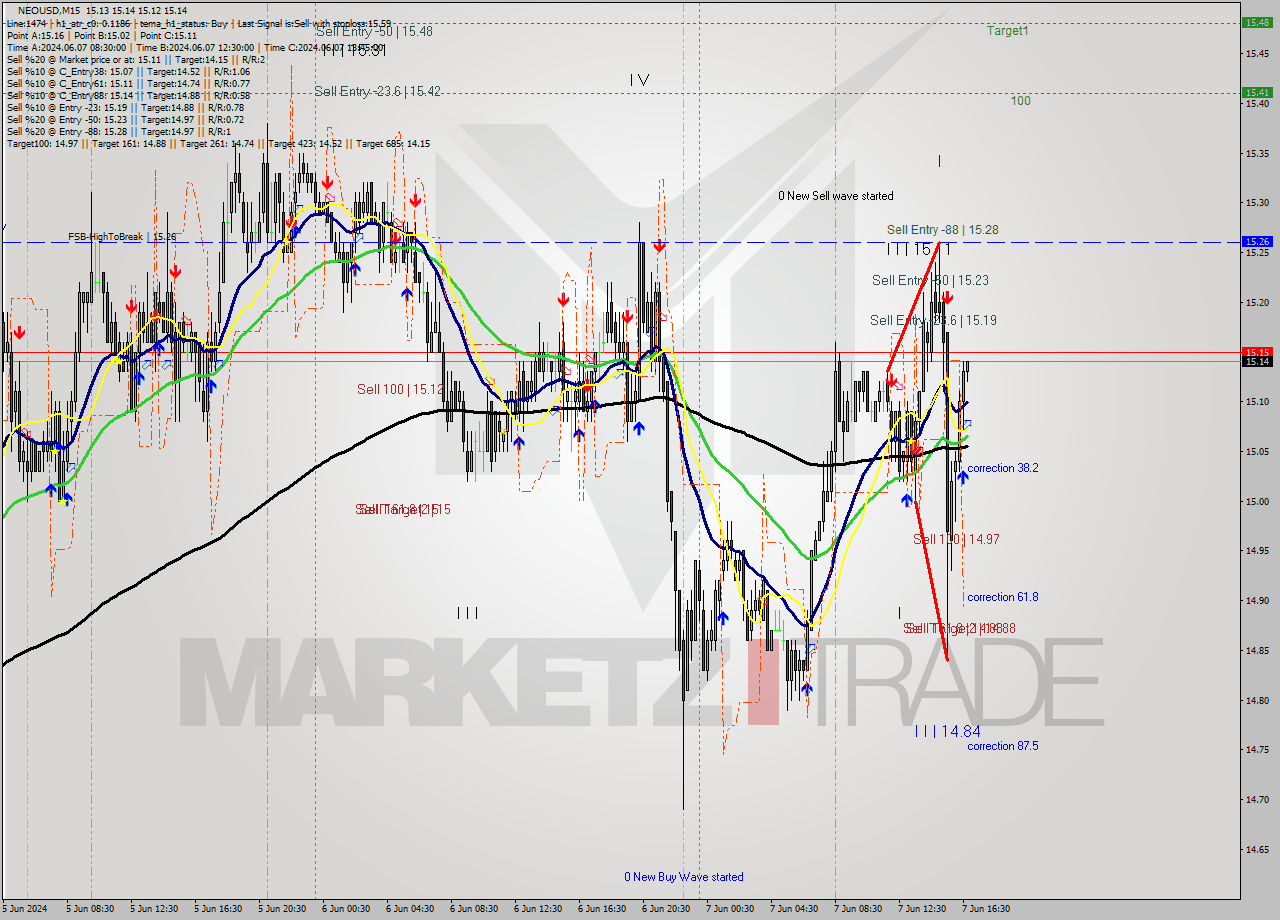Viewport: 1280px width, 920px height.
Task: Click the 'Sell Entry -88 | 15.28' label
Action: coord(942,230)
